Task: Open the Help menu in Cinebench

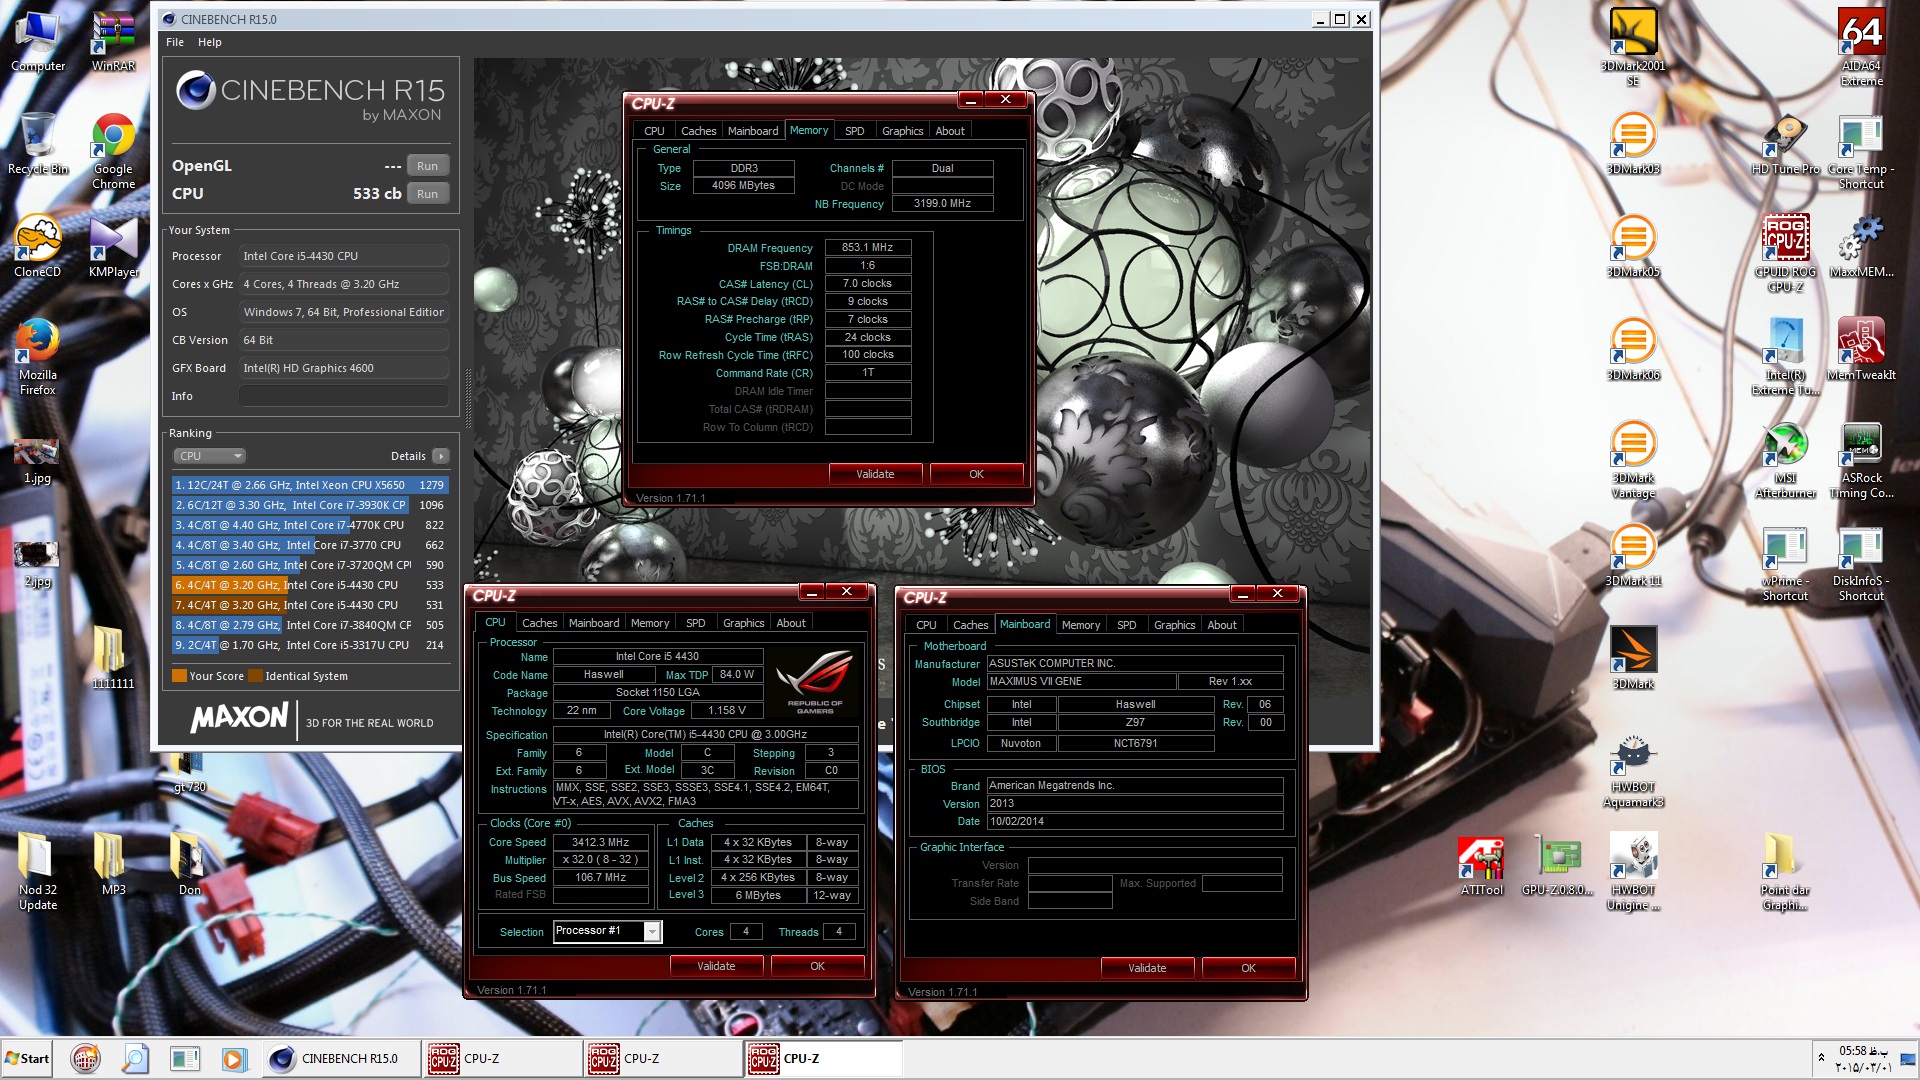Action: click(x=209, y=42)
